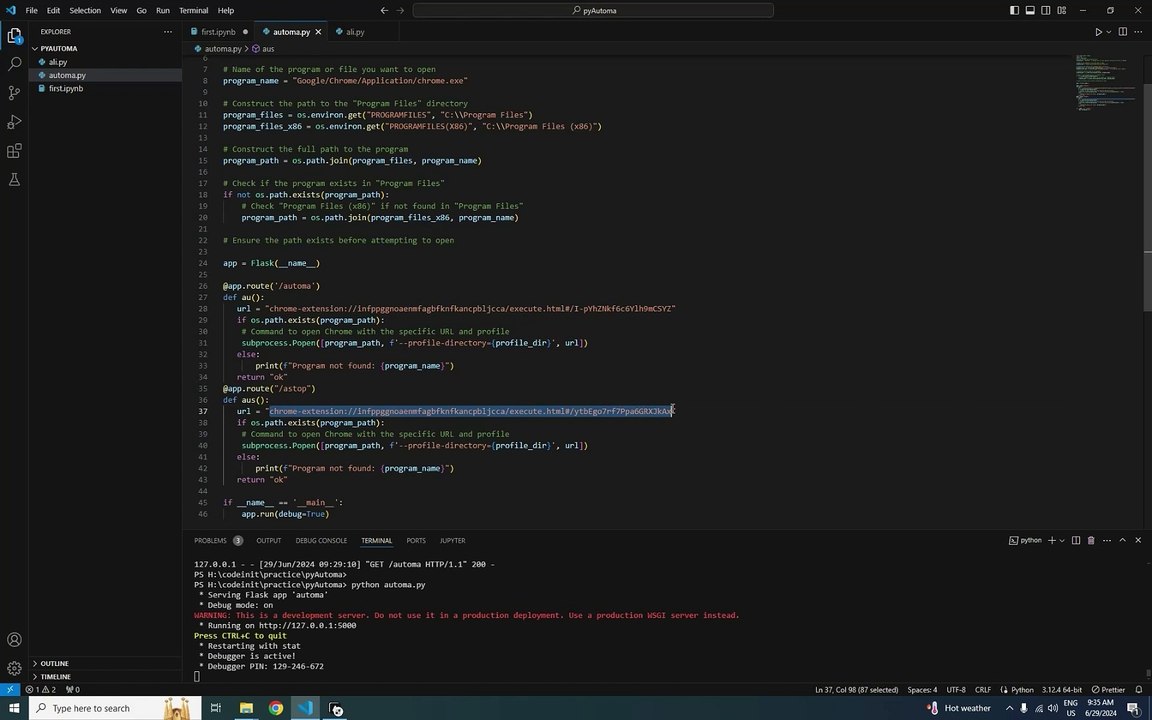The width and height of the screenshot is (1152, 720).
Task: Create a new terminal with plus icon
Action: coord(1051,541)
